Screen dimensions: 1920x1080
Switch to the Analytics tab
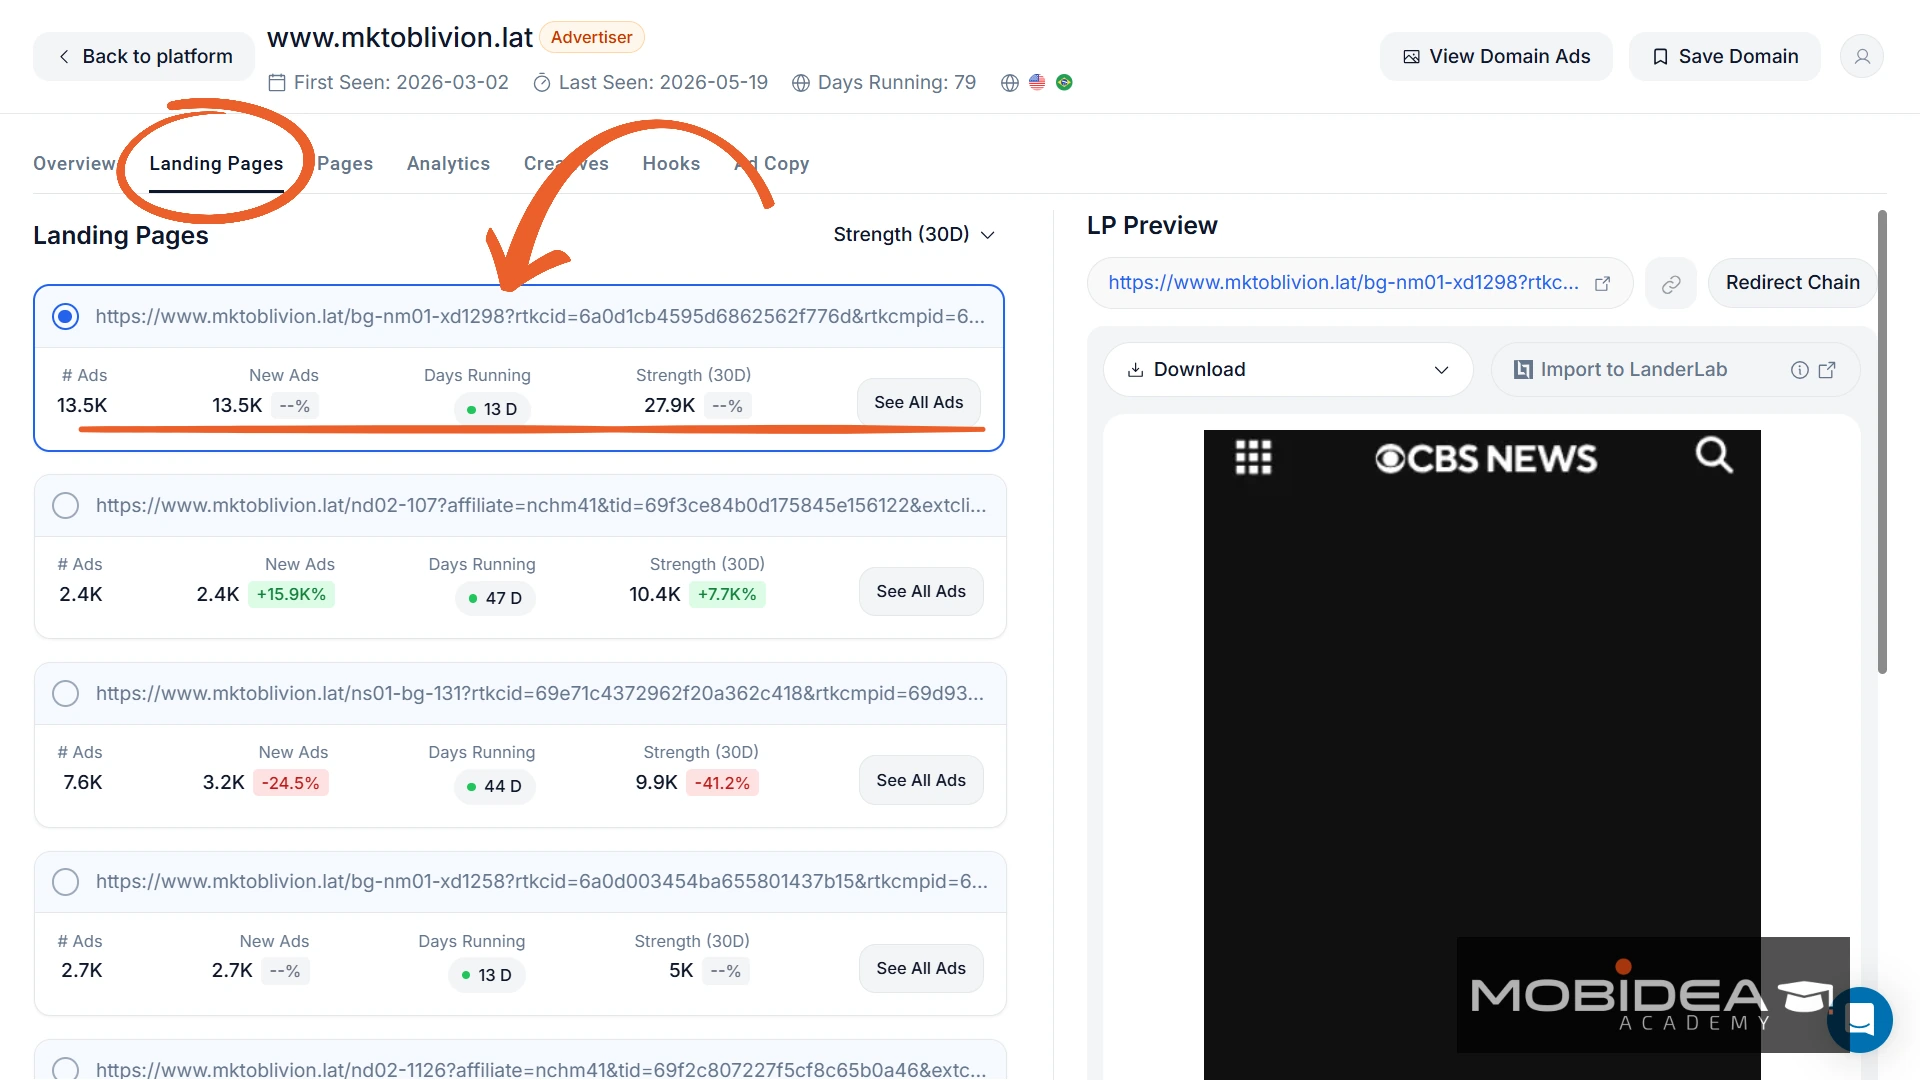[x=448, y=164]
